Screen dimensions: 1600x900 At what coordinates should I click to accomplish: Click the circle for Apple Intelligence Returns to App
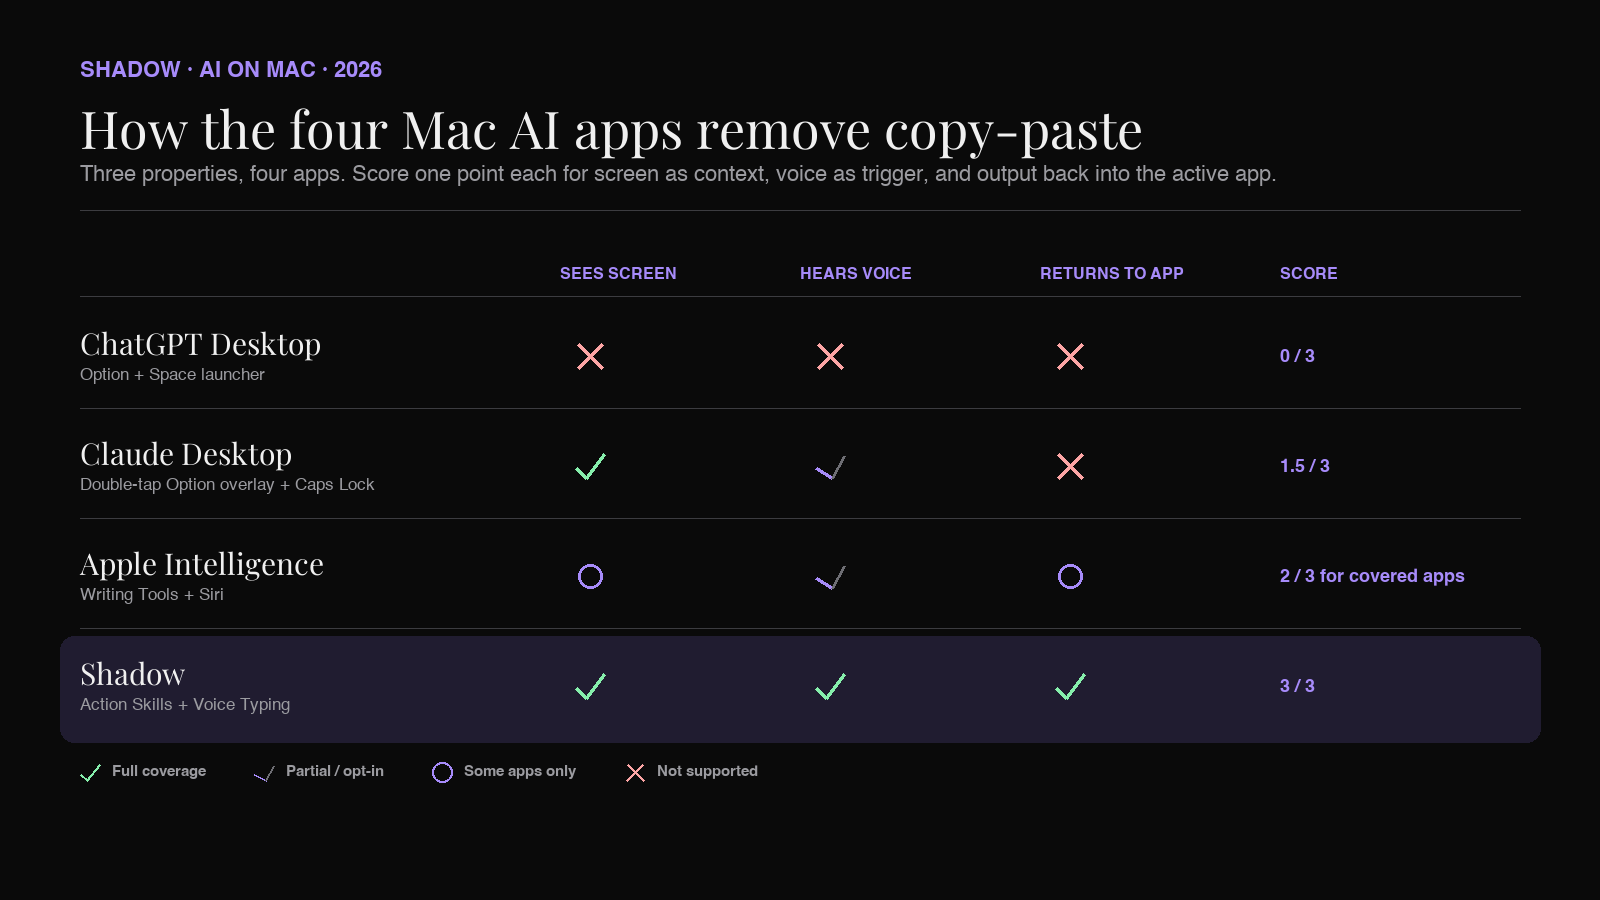1070,577
